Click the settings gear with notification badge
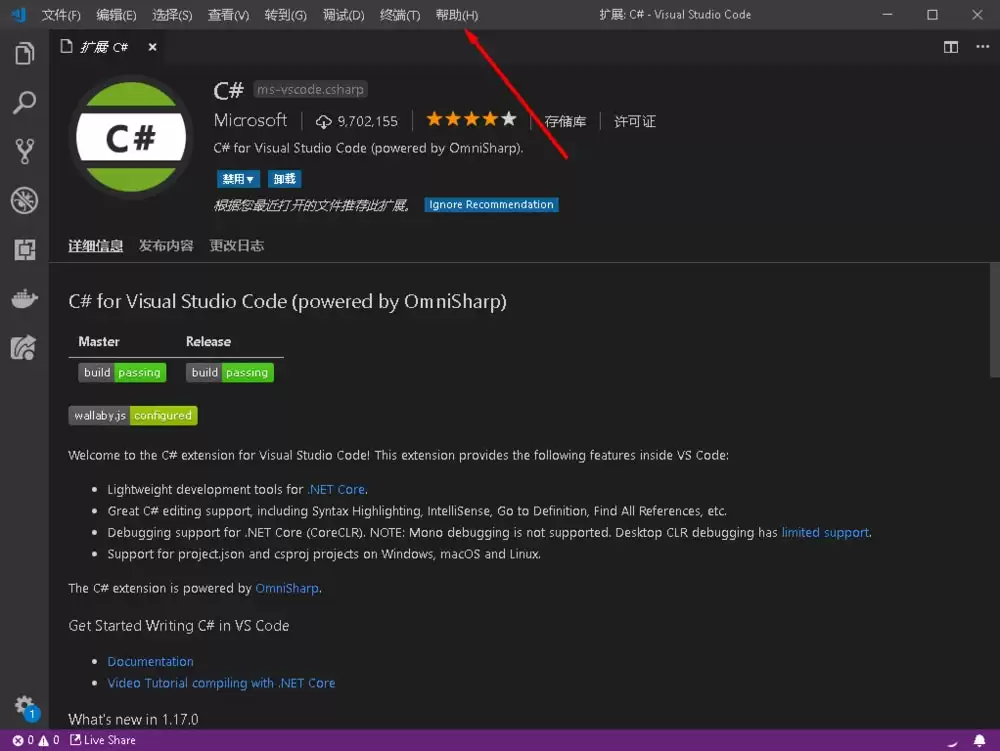The height and width of the screenshot is (751, 1000). 24,705
